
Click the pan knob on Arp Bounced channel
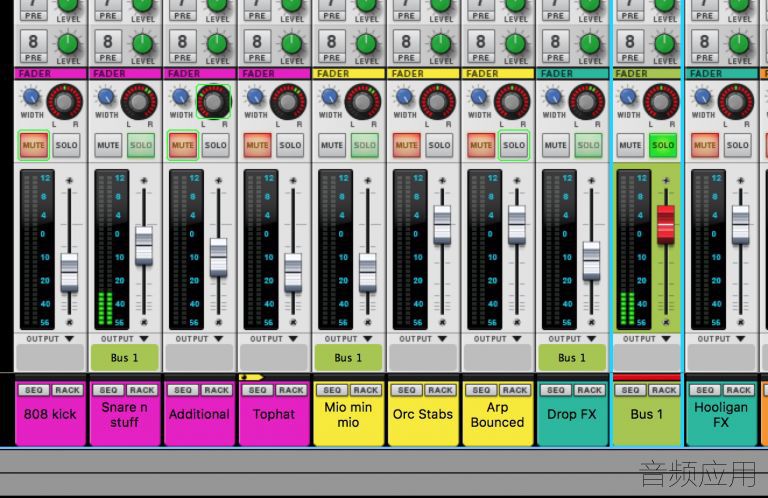pyautogui.click(x=512, y=102)
